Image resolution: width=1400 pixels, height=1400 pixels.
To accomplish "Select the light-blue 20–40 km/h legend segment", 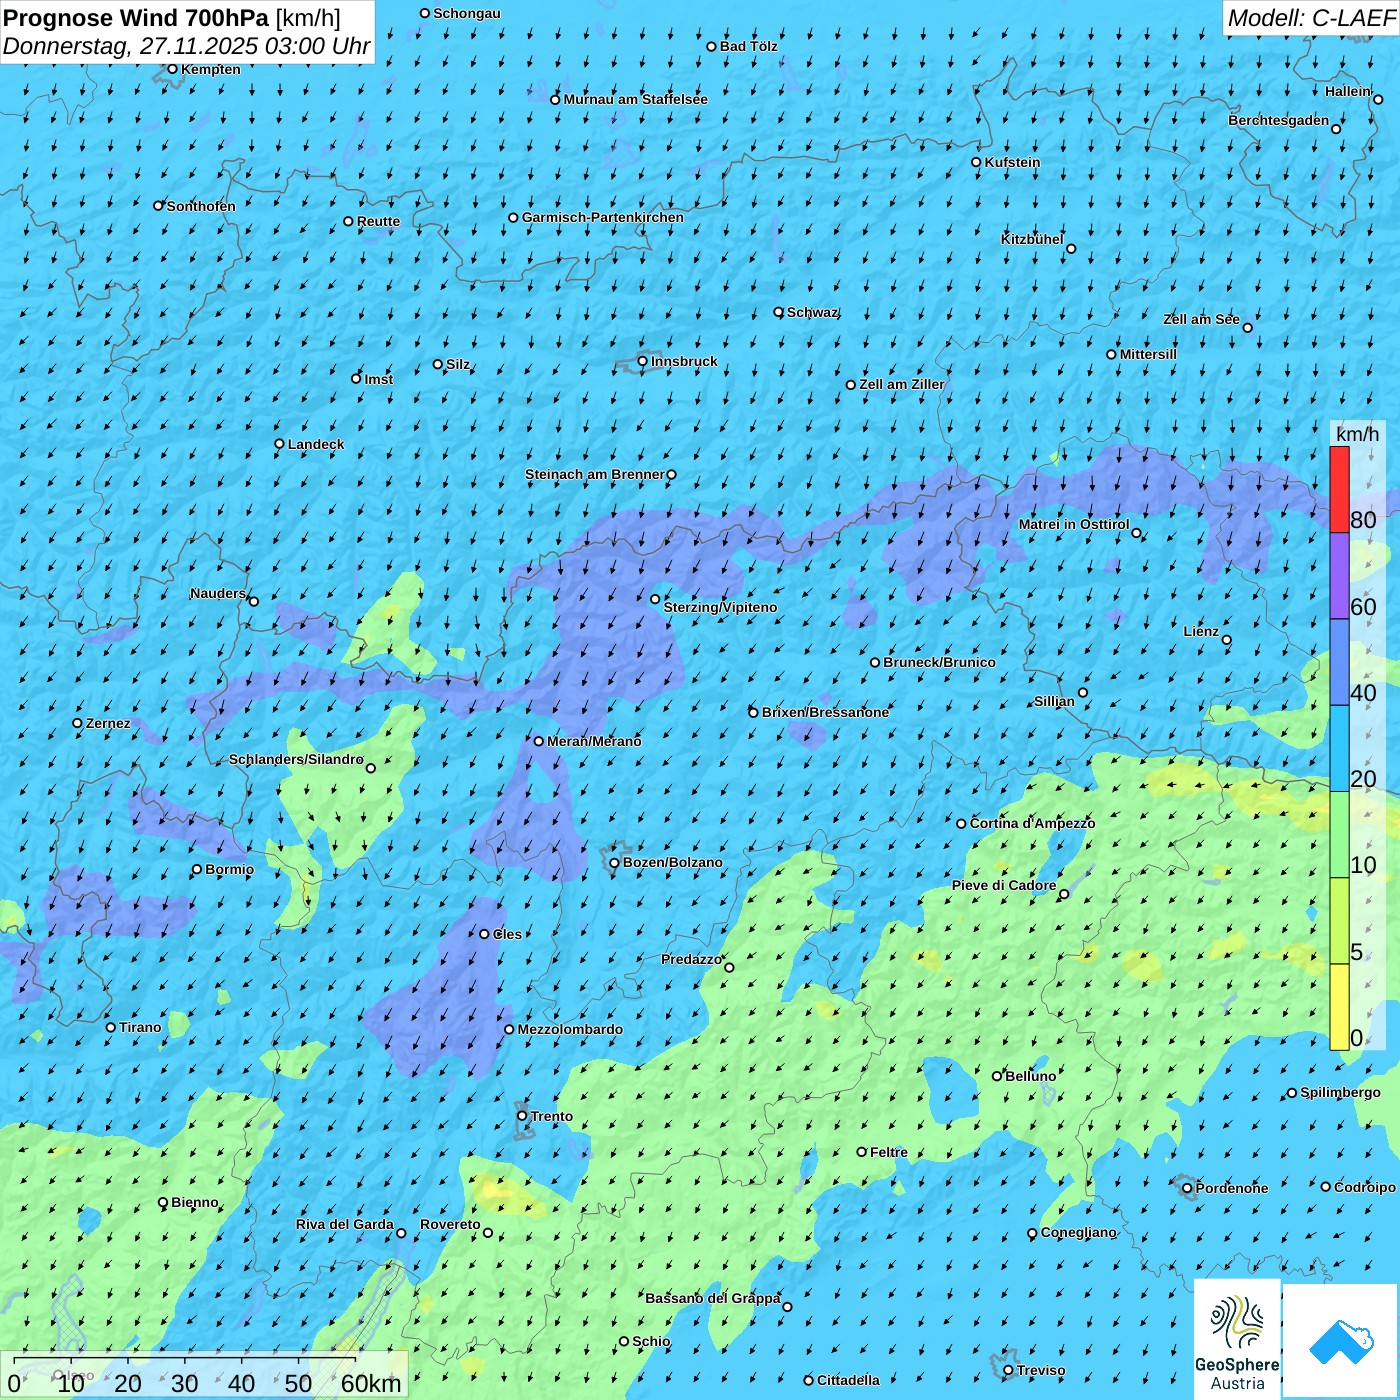I will coord(1339,749).
